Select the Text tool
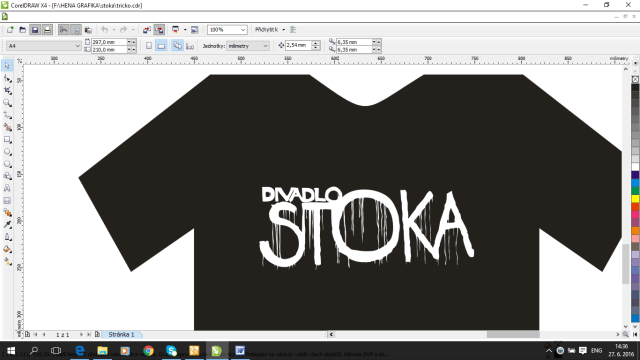This screenshot has height=360, width=640. [7, 189]
